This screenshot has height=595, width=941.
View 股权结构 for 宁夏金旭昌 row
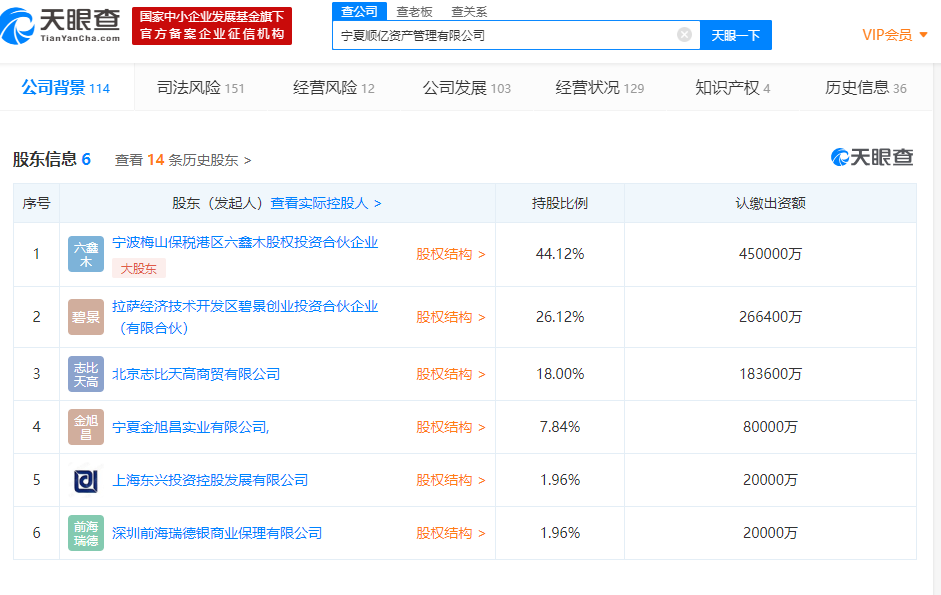(451, 427)
